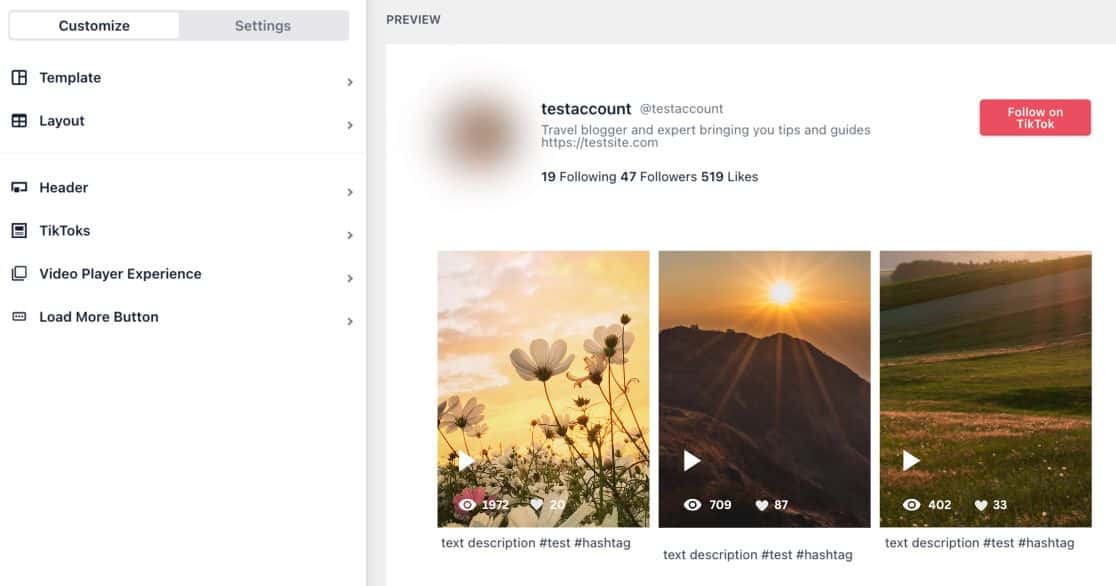
Task: Select the Load More Button icon
Action: click(x=21, y=316)
